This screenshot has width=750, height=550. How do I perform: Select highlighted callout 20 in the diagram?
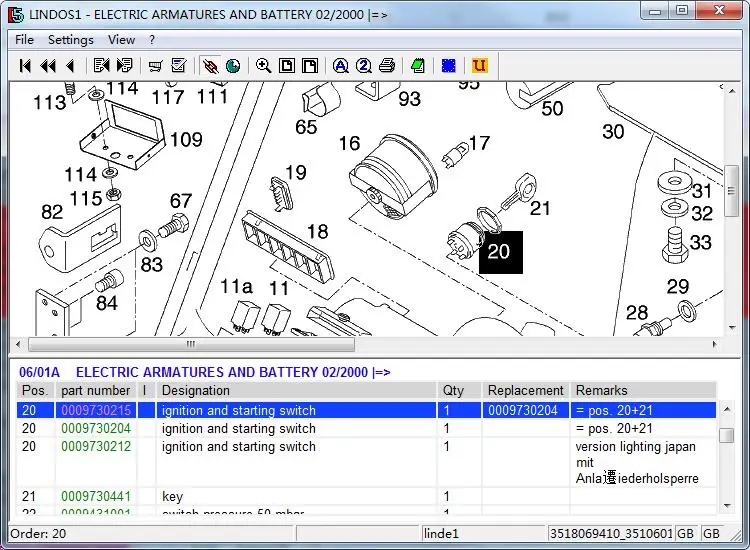(x=500, y=252)
